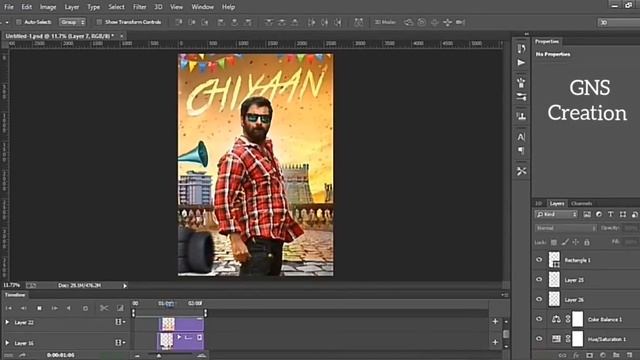Click the Fill value field

[631, 242]
